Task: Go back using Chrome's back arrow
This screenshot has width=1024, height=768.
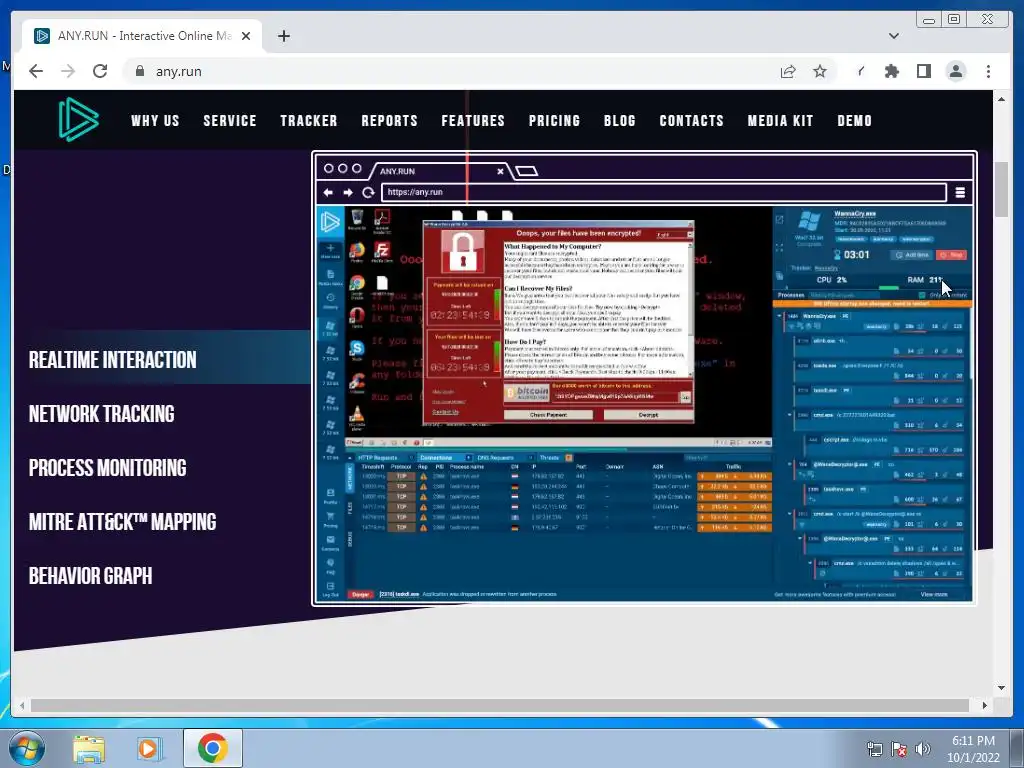Action: point(36,71)
